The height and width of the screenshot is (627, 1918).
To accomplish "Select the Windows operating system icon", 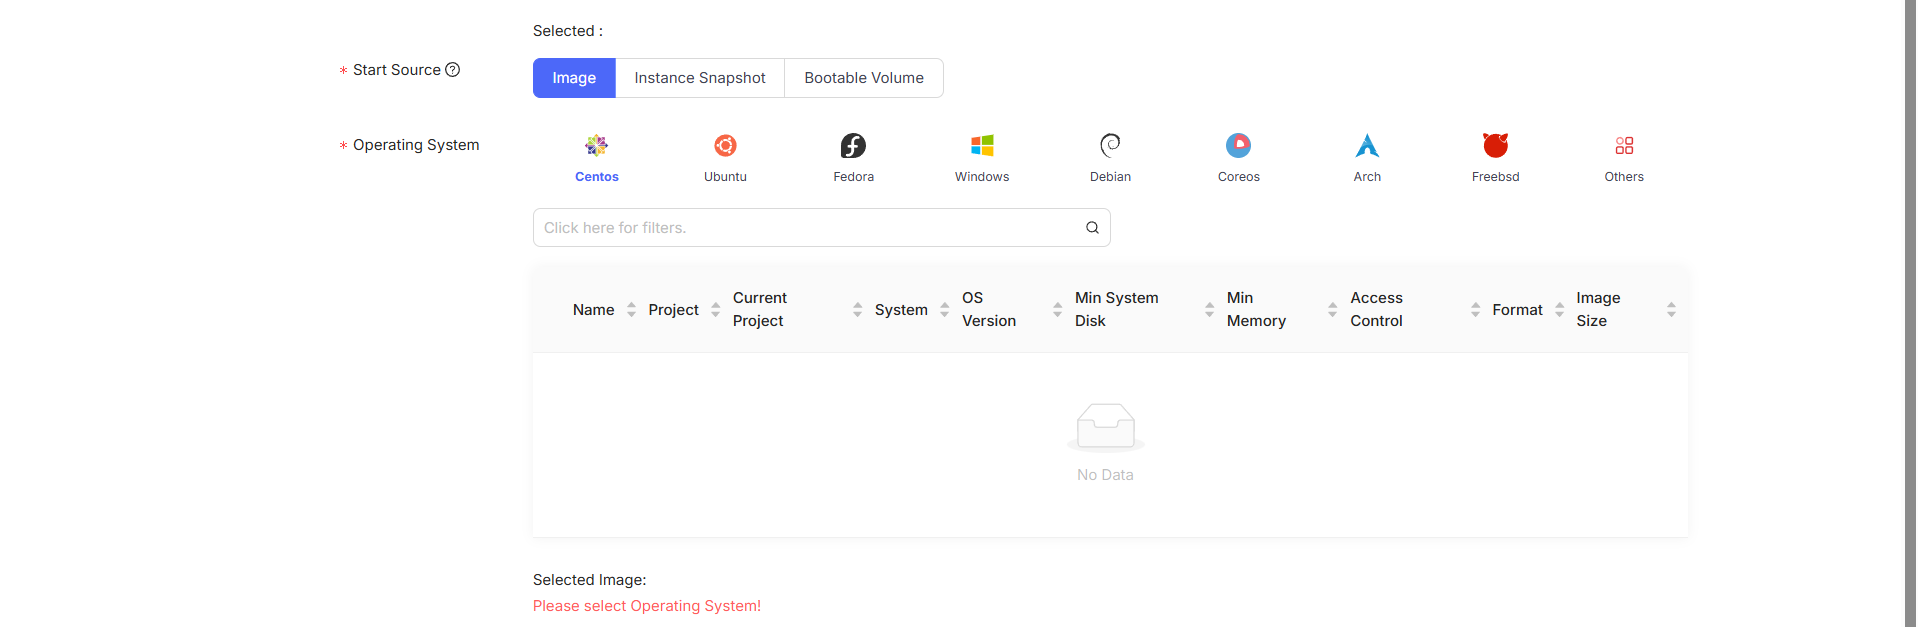I will coord(982,146).
